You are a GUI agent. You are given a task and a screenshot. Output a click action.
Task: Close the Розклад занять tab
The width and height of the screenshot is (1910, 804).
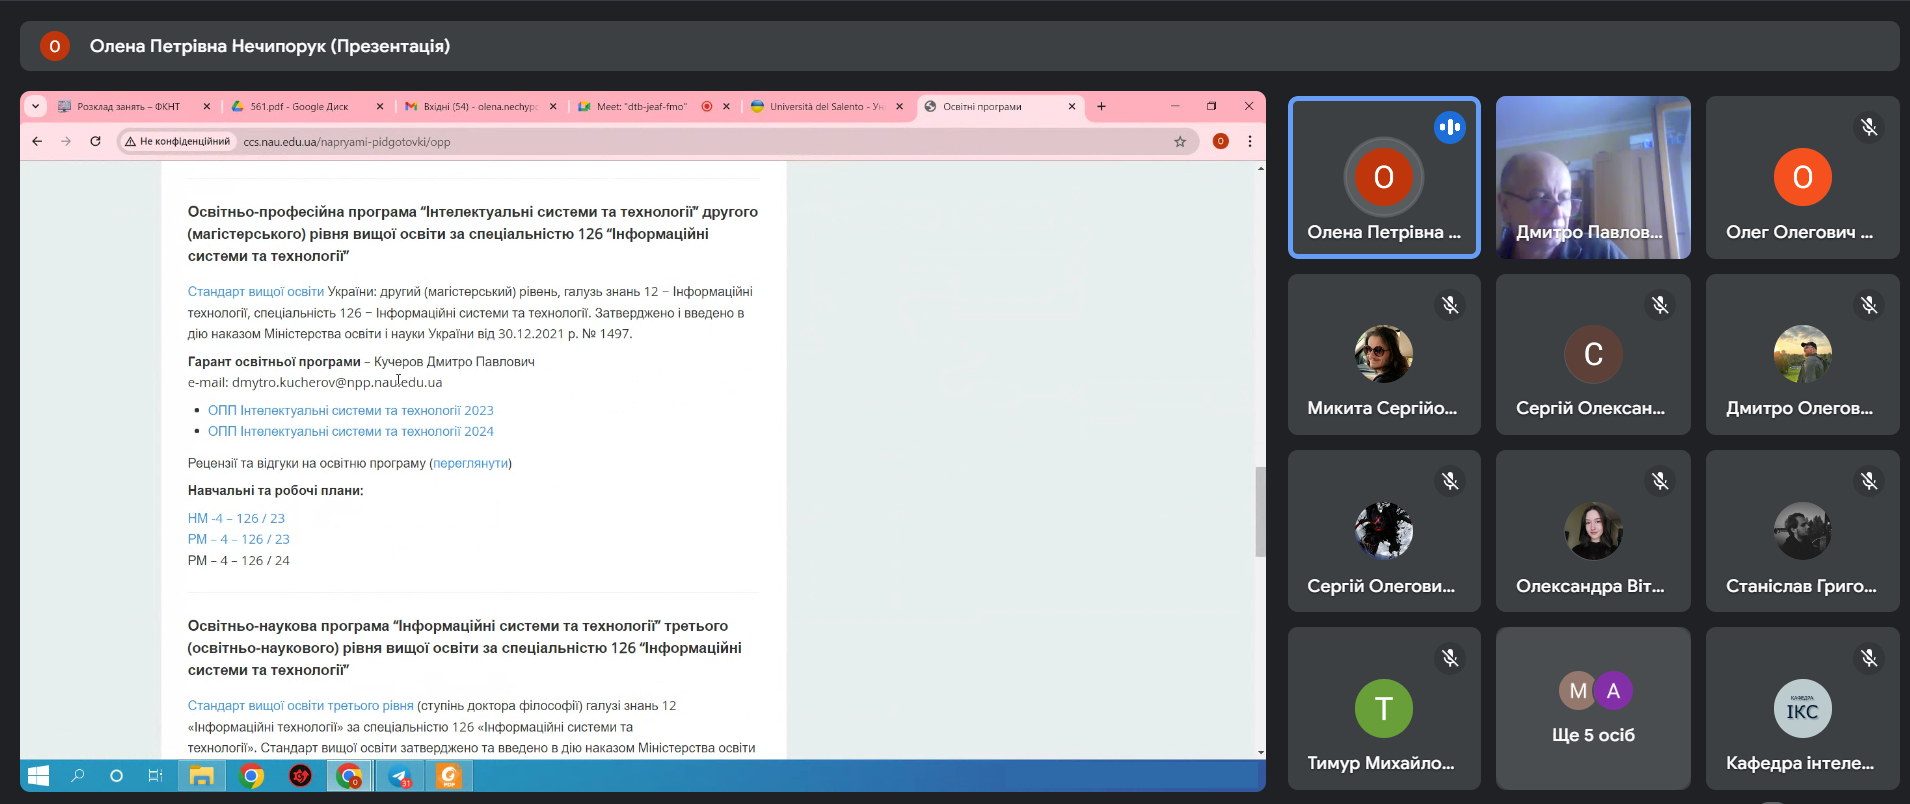click(207, 106)
